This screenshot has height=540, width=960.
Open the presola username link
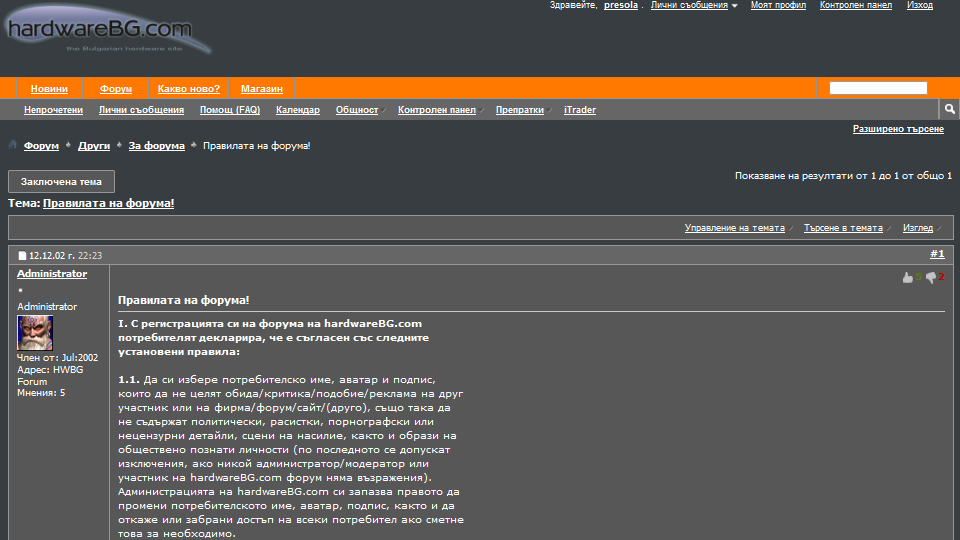[621, 6]
